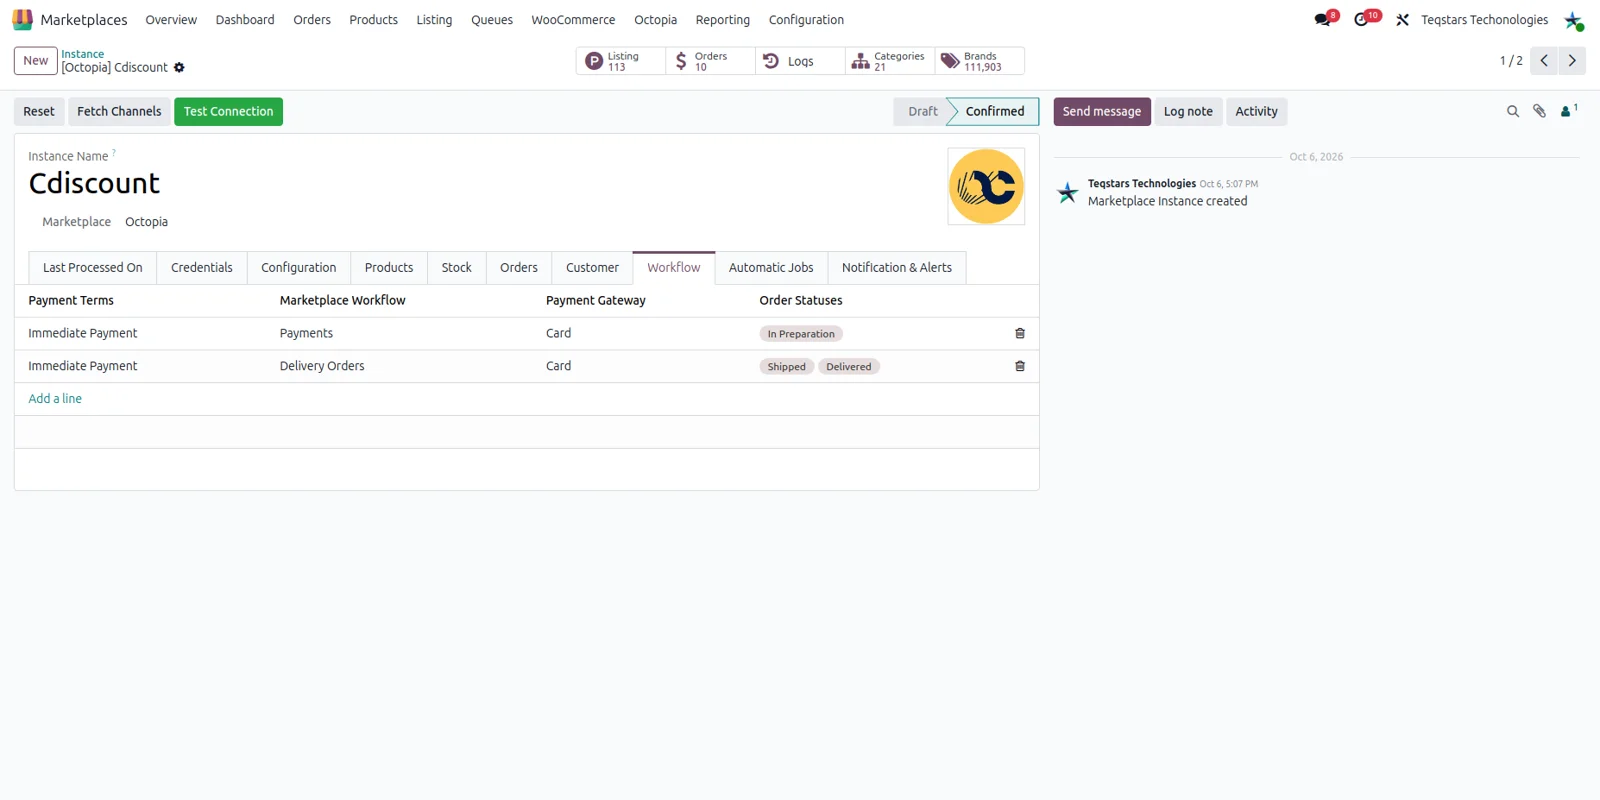Switch to the Last Processed On tab
This screenshot has height=800, width=1600.
pyautogui.click(x=93, y=268)
